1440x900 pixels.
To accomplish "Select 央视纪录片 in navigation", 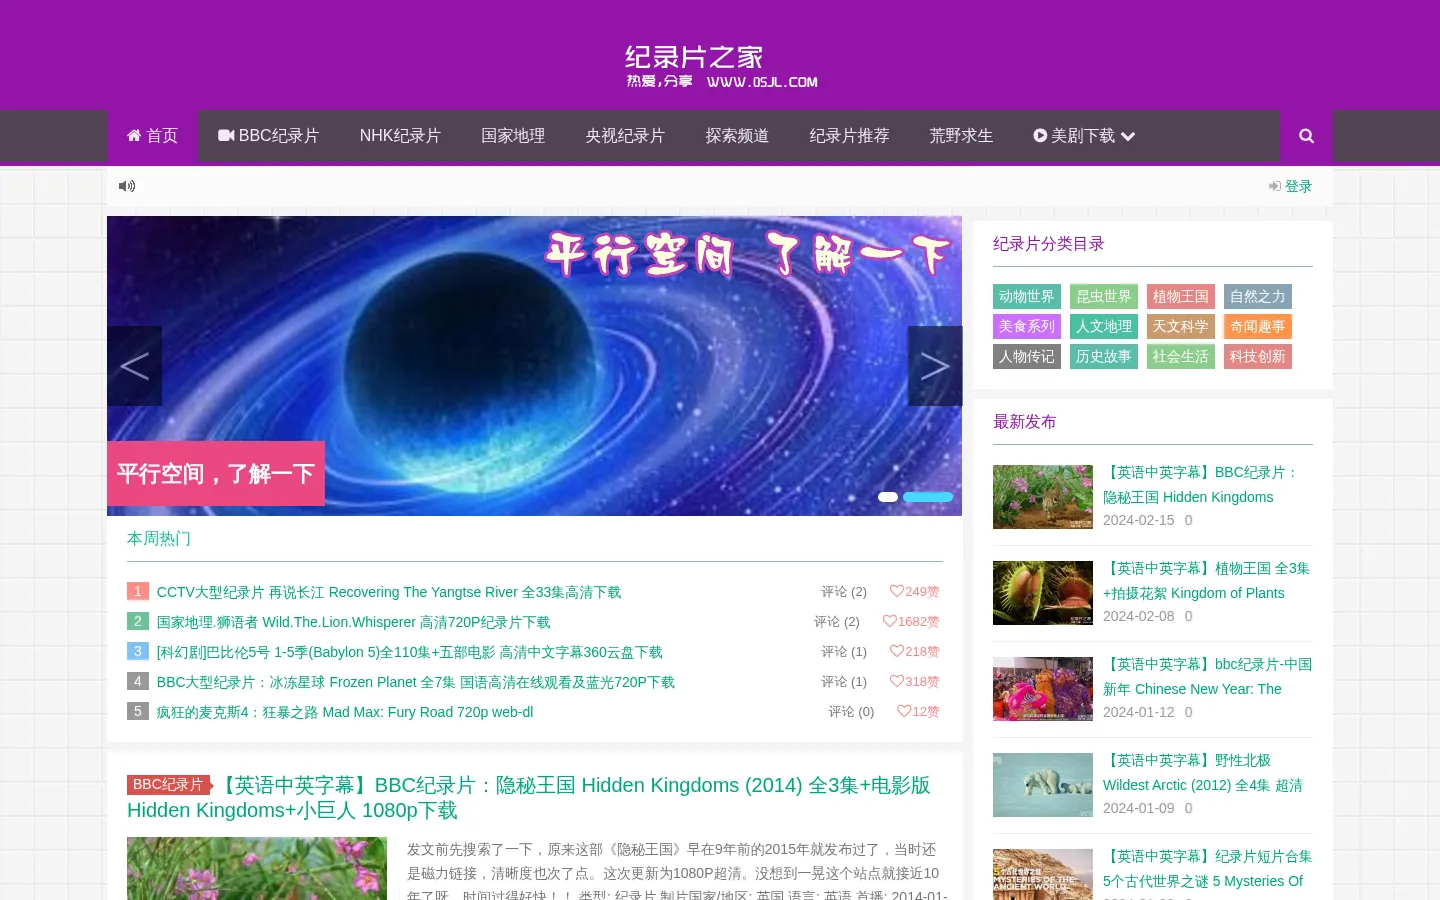I will [625, 136].
